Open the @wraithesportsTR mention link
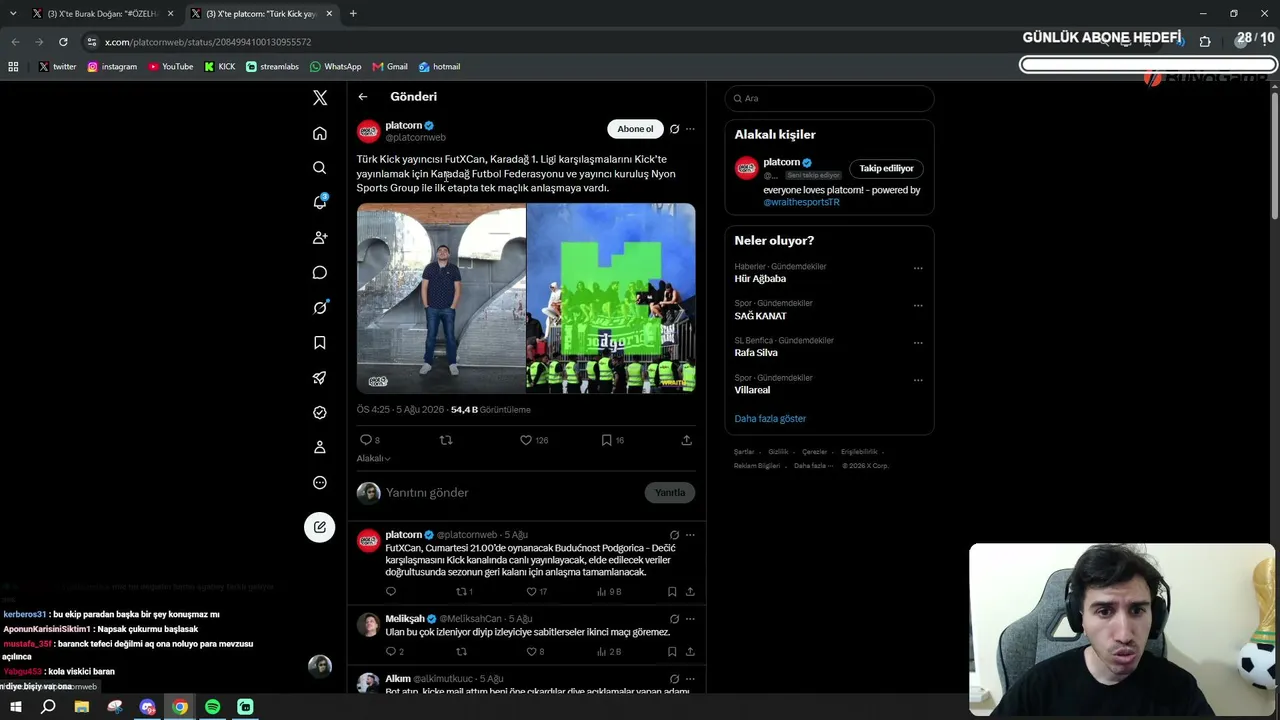Screen dimensions: 1280x720 click(802, 202)
